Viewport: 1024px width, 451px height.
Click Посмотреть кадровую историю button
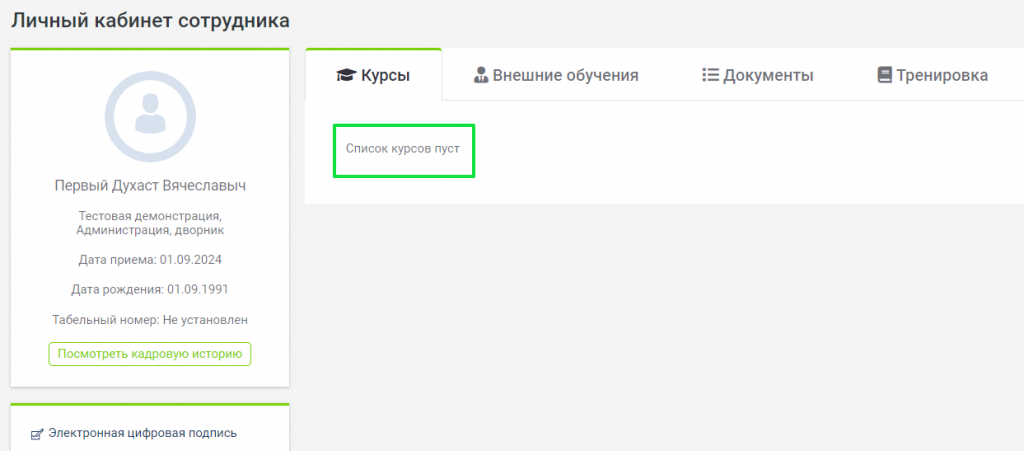point(150,354)
